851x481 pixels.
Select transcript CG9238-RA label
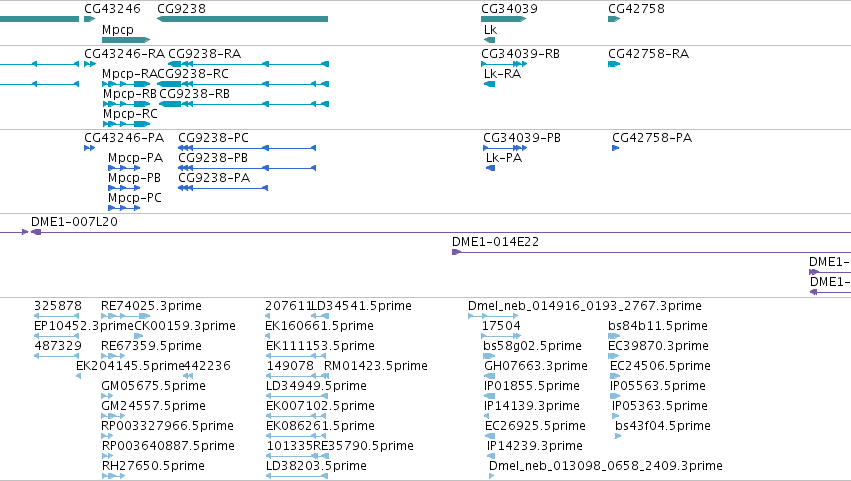(x=205, y=54)
